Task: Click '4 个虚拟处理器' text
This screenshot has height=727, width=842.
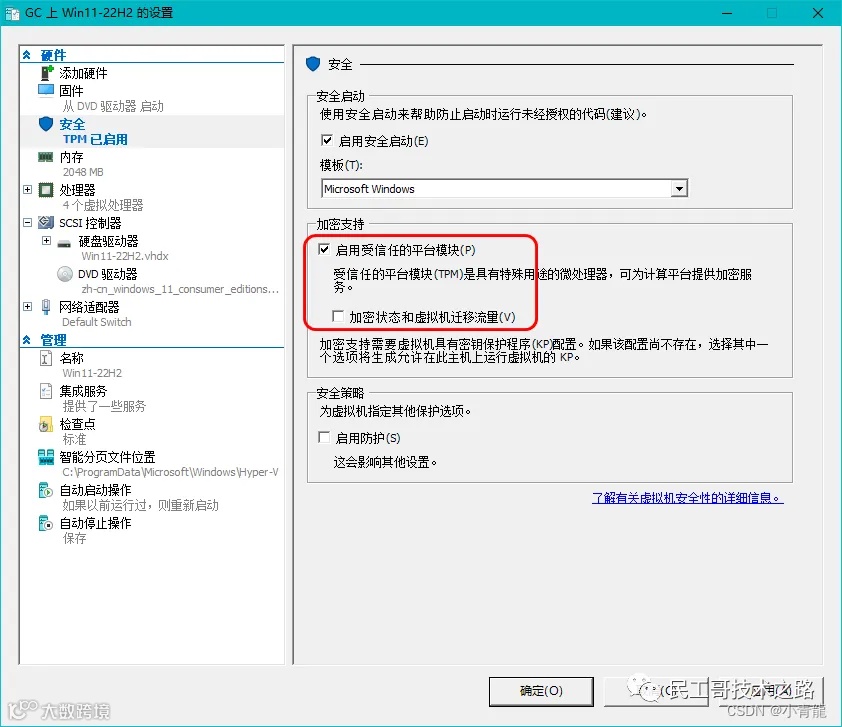Action: pos(103,205)
